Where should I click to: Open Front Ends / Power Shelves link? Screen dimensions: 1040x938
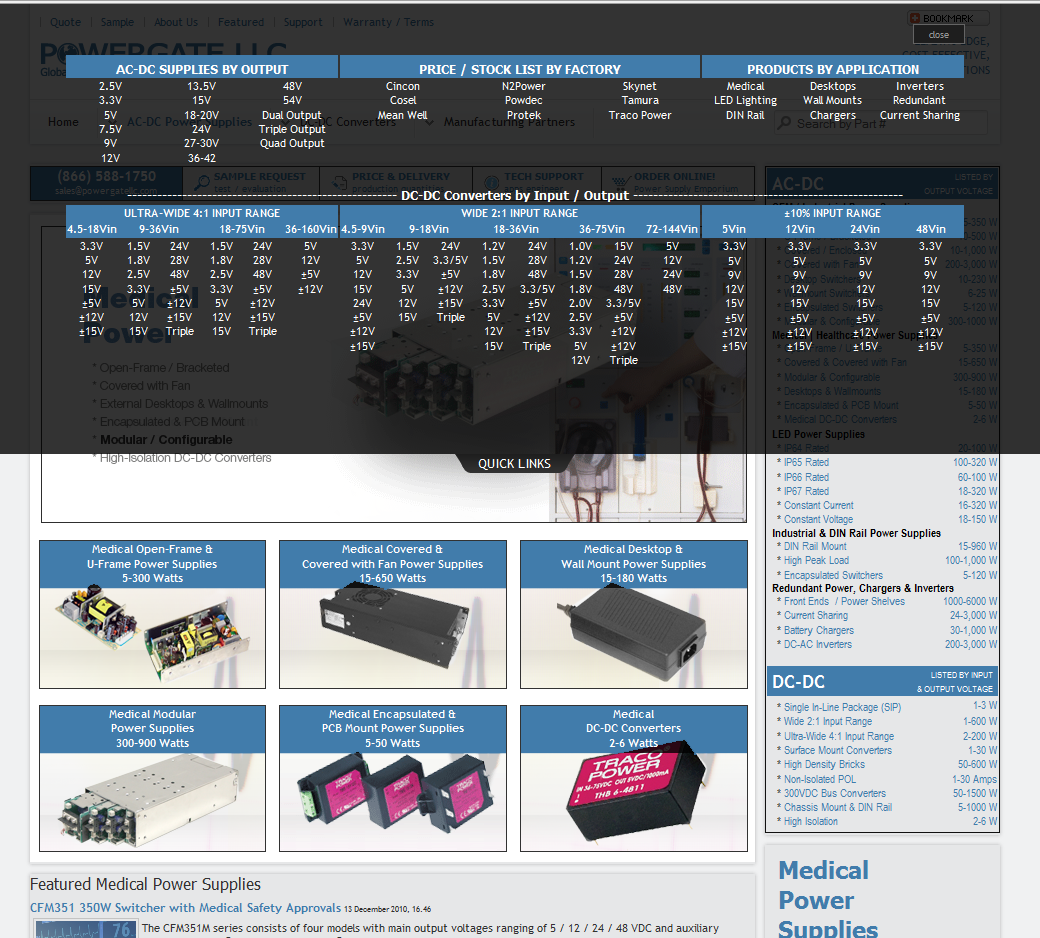click(844, 602)
